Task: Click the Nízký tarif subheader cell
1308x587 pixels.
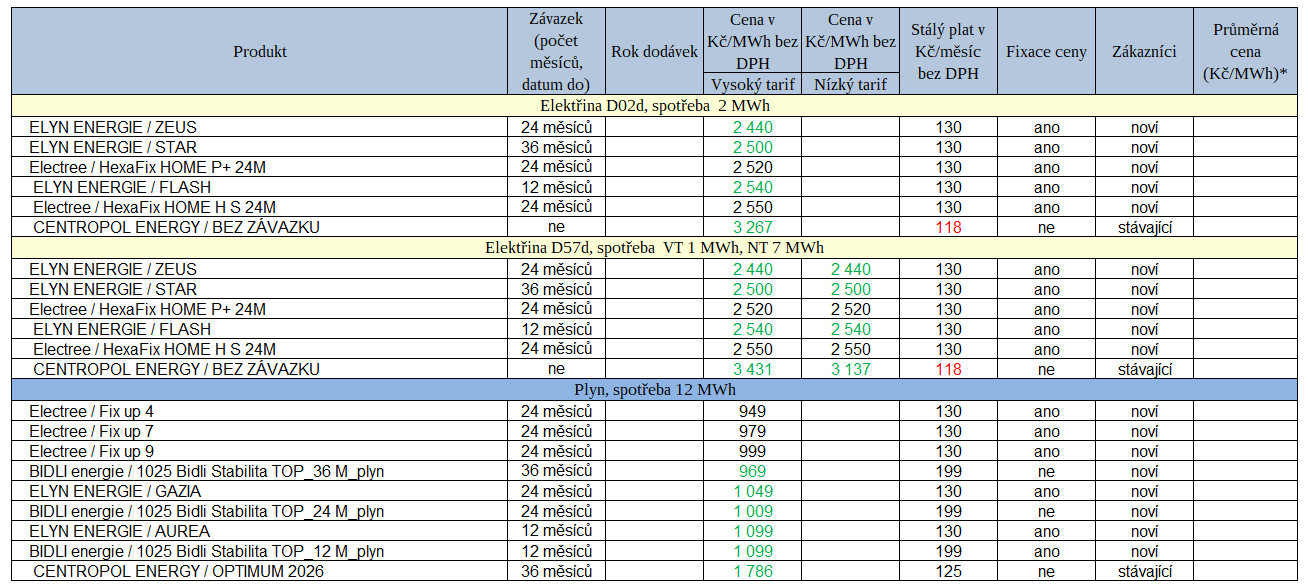Action: 850,85
